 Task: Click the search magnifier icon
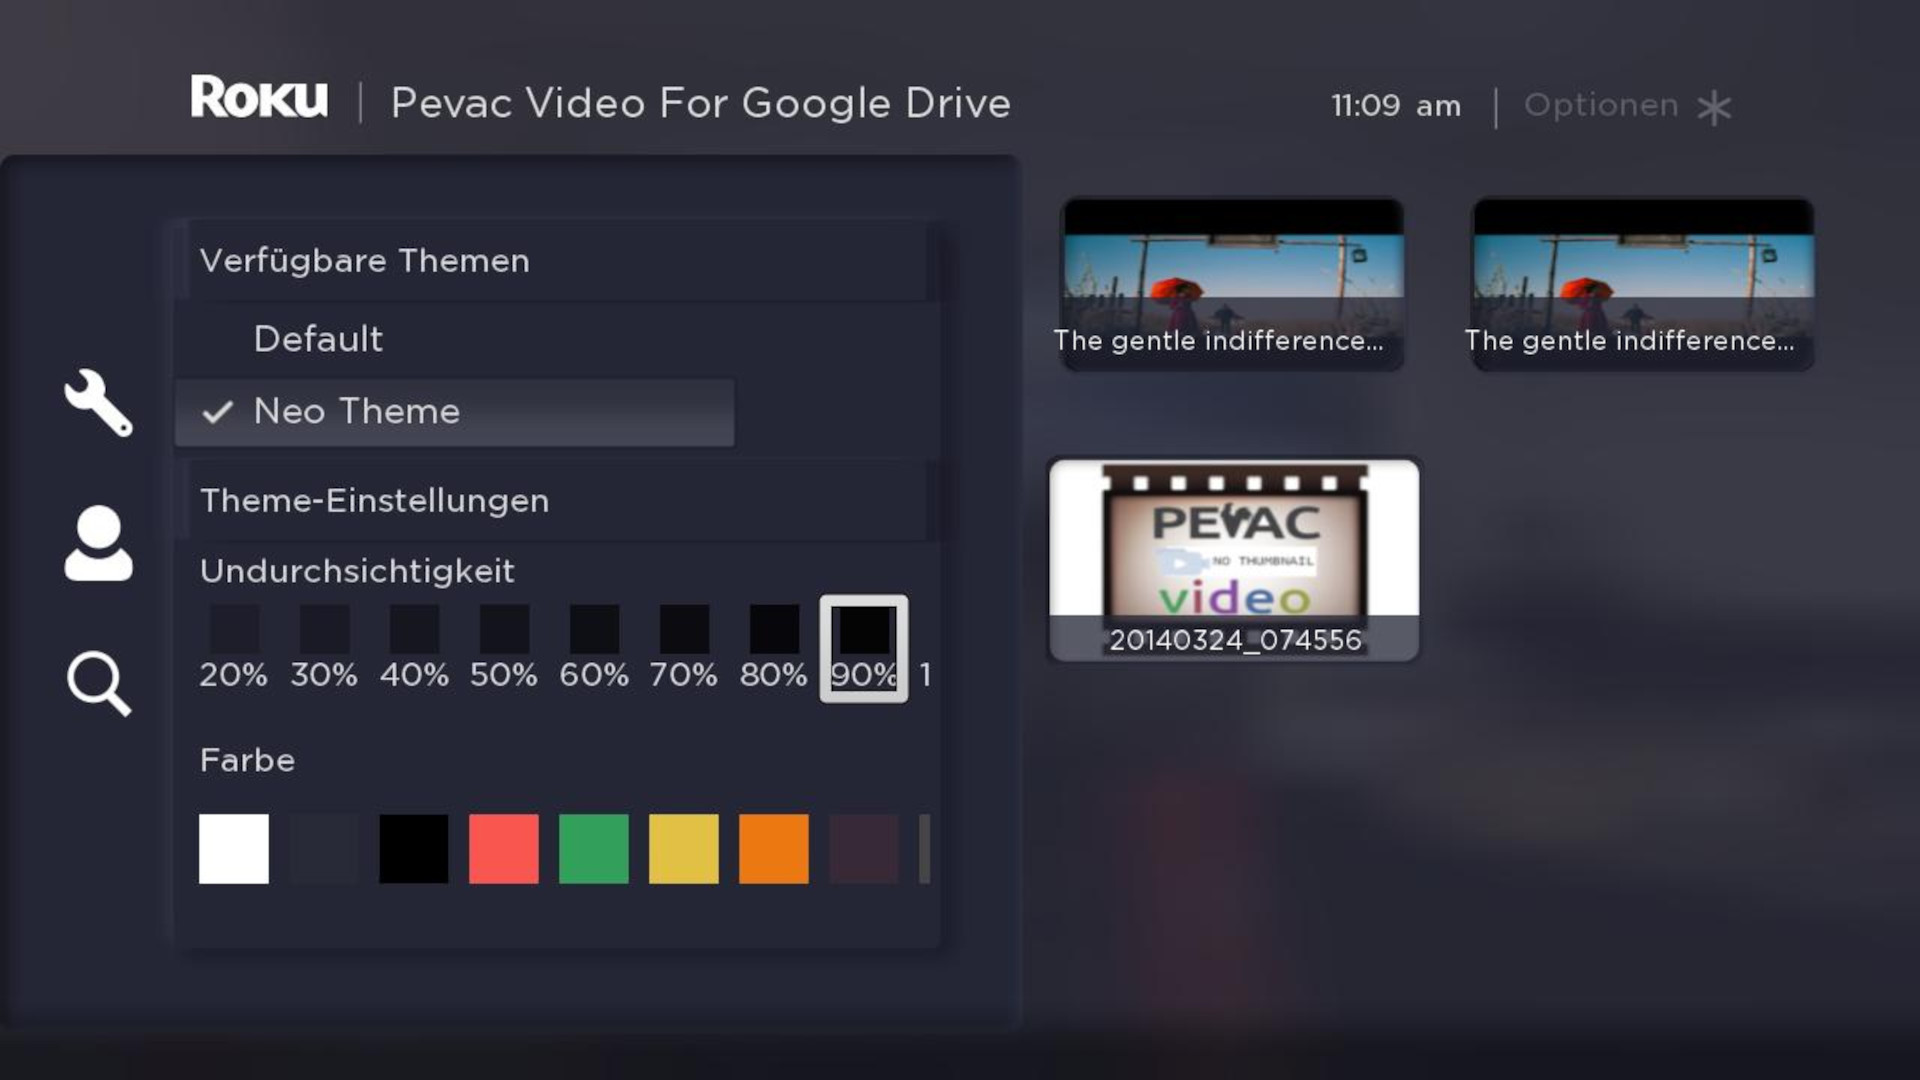tap(98, 684)
